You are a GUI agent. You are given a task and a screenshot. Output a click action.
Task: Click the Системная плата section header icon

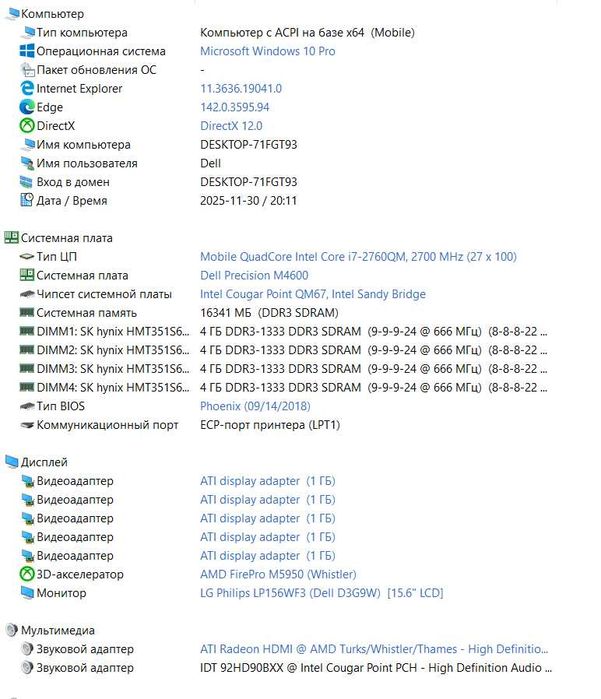point(11,238)
